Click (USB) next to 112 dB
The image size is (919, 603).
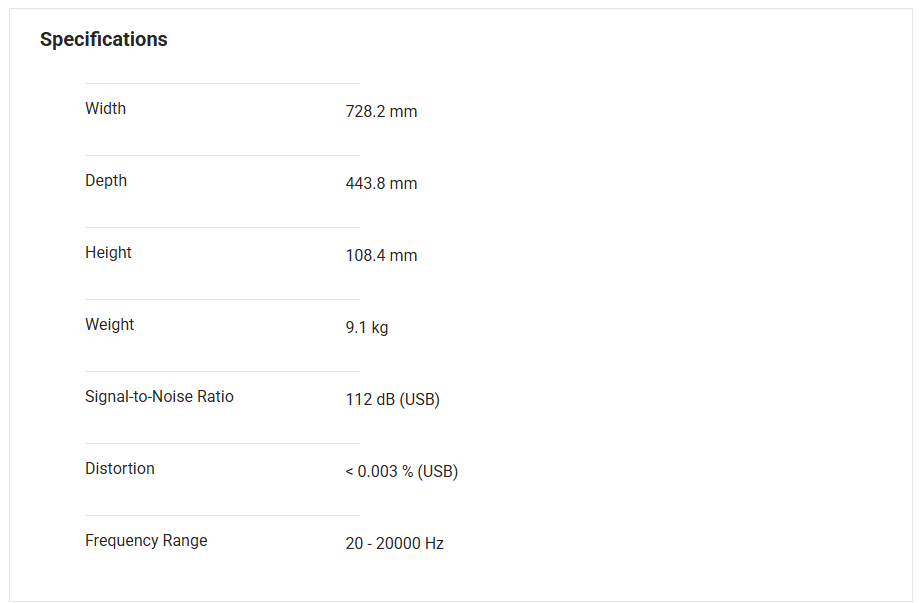420,400
